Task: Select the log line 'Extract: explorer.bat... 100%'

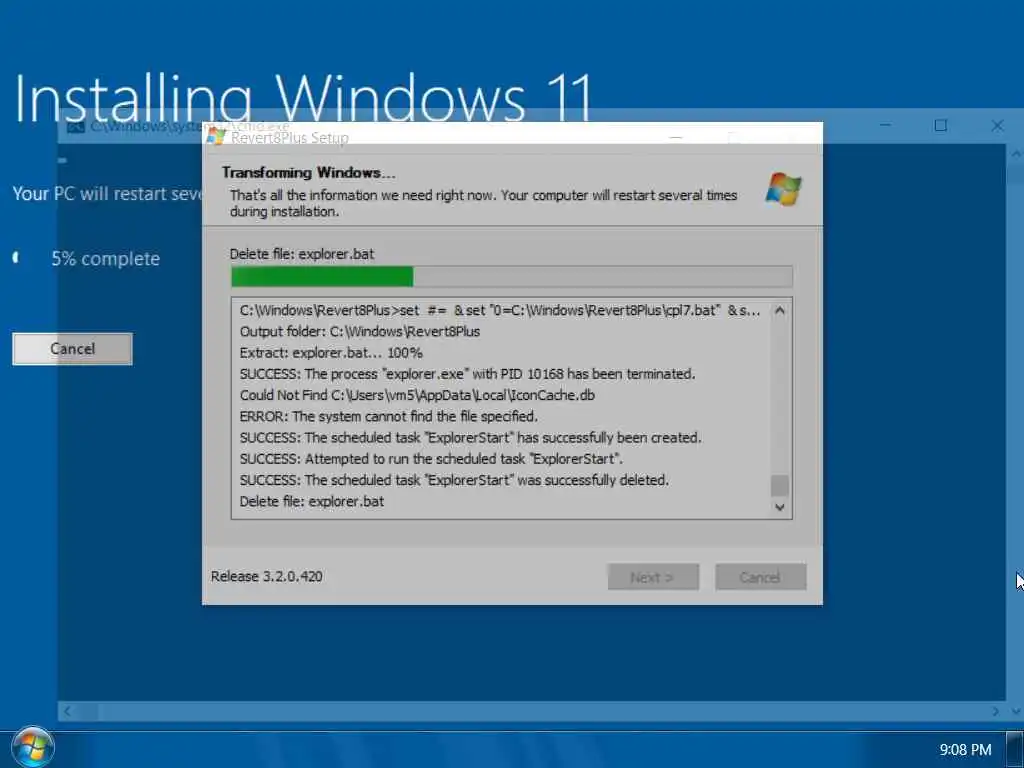Action: pos(331,353)
